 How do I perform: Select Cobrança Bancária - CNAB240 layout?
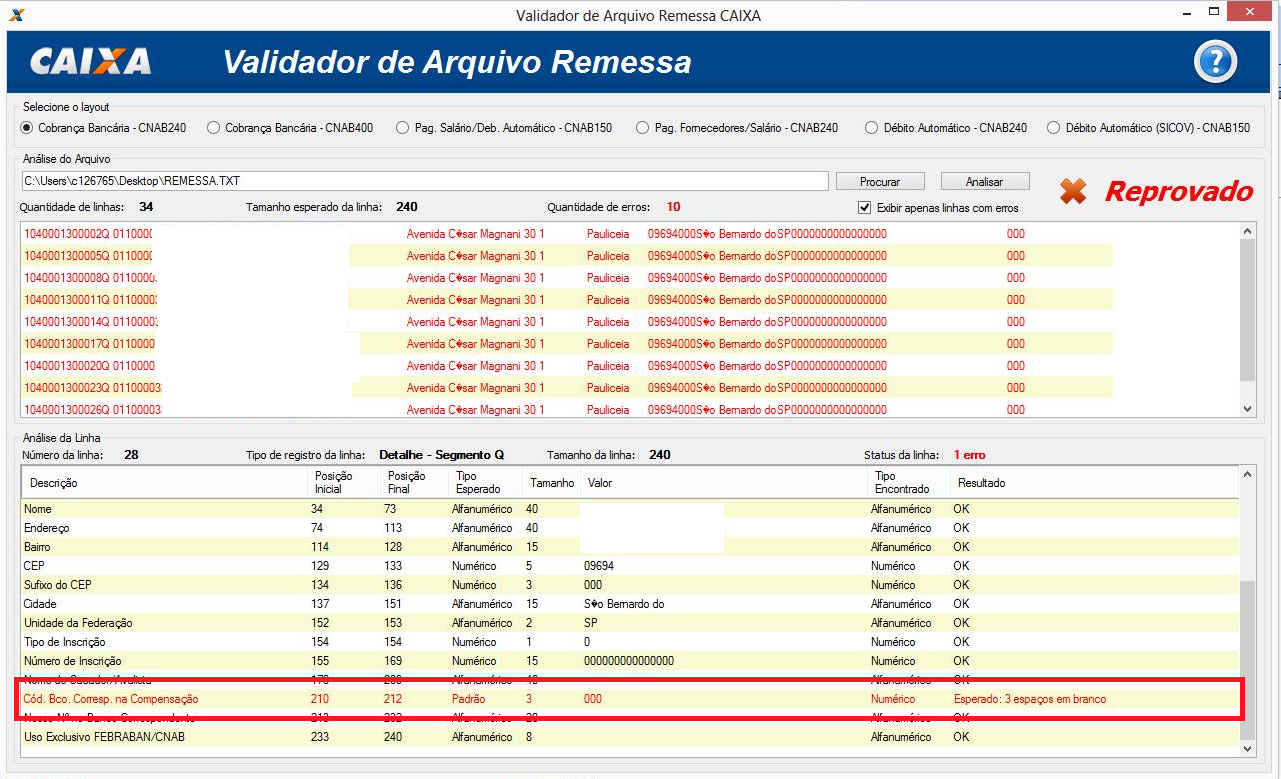[104, 128]
